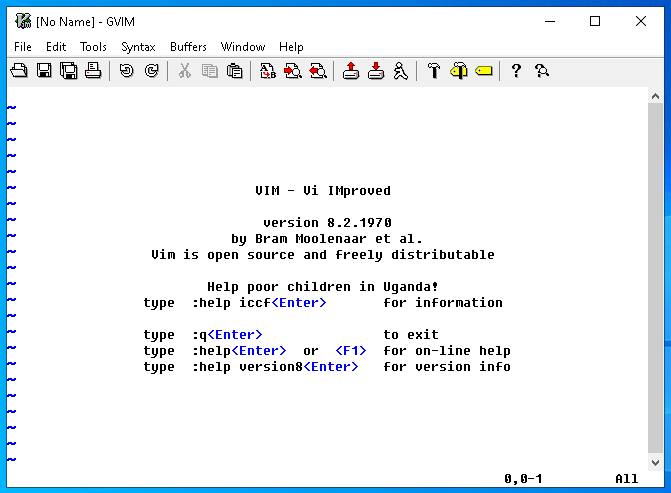This screenshot has width=671, height=493.
Task: Click the 'version 8.2.1970' text
Action: [327, 223]
